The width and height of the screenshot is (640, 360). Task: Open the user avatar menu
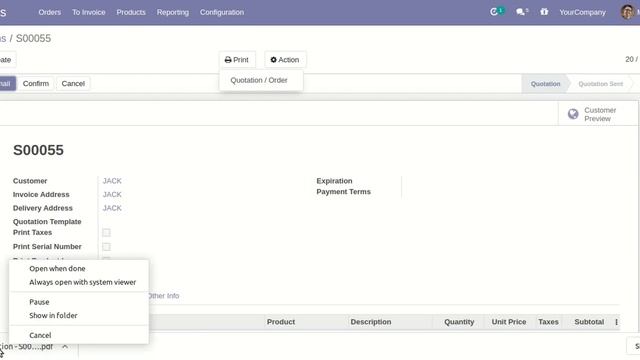pos(627,12)
